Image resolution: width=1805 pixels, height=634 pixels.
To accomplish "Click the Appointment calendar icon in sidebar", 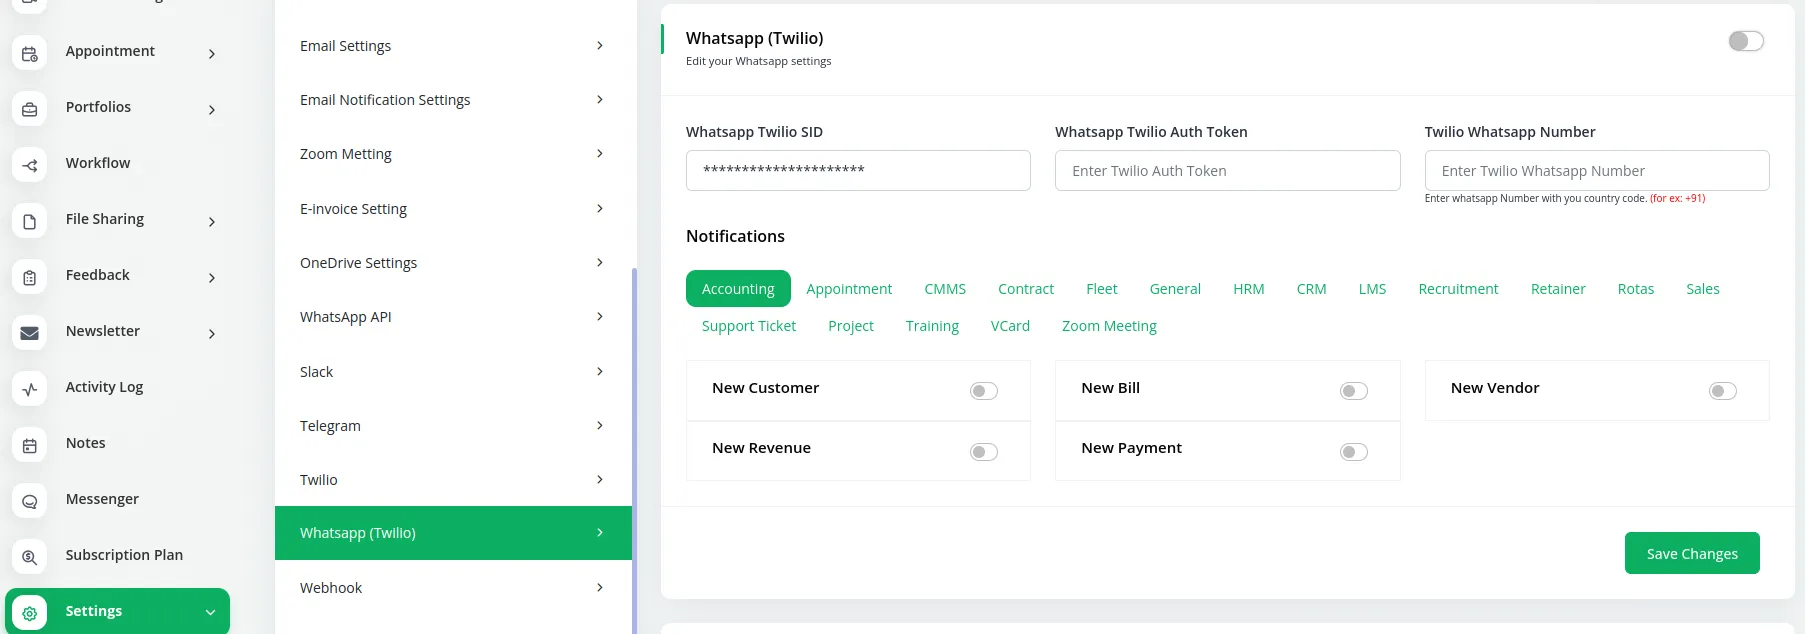I will [x=30, y=53].
